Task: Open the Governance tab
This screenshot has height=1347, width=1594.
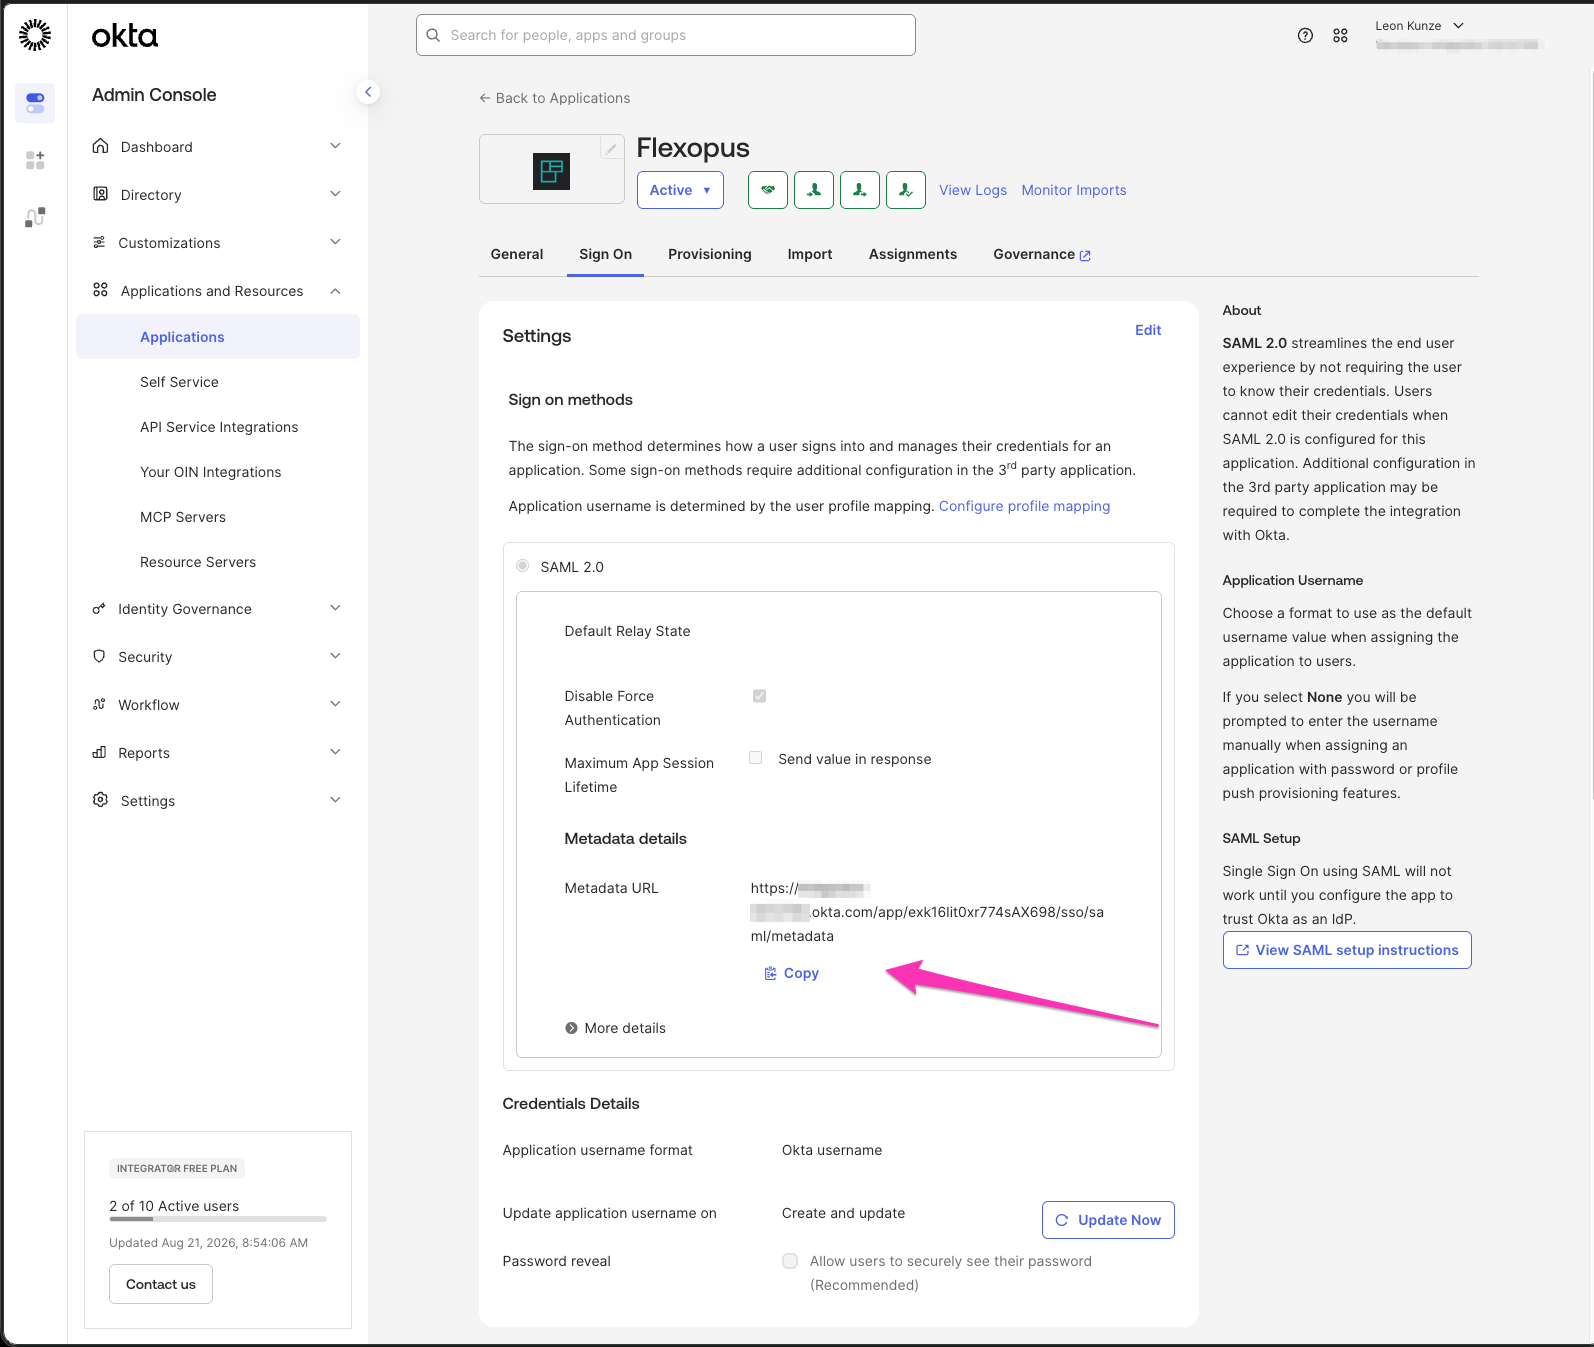Action: 1042,254
